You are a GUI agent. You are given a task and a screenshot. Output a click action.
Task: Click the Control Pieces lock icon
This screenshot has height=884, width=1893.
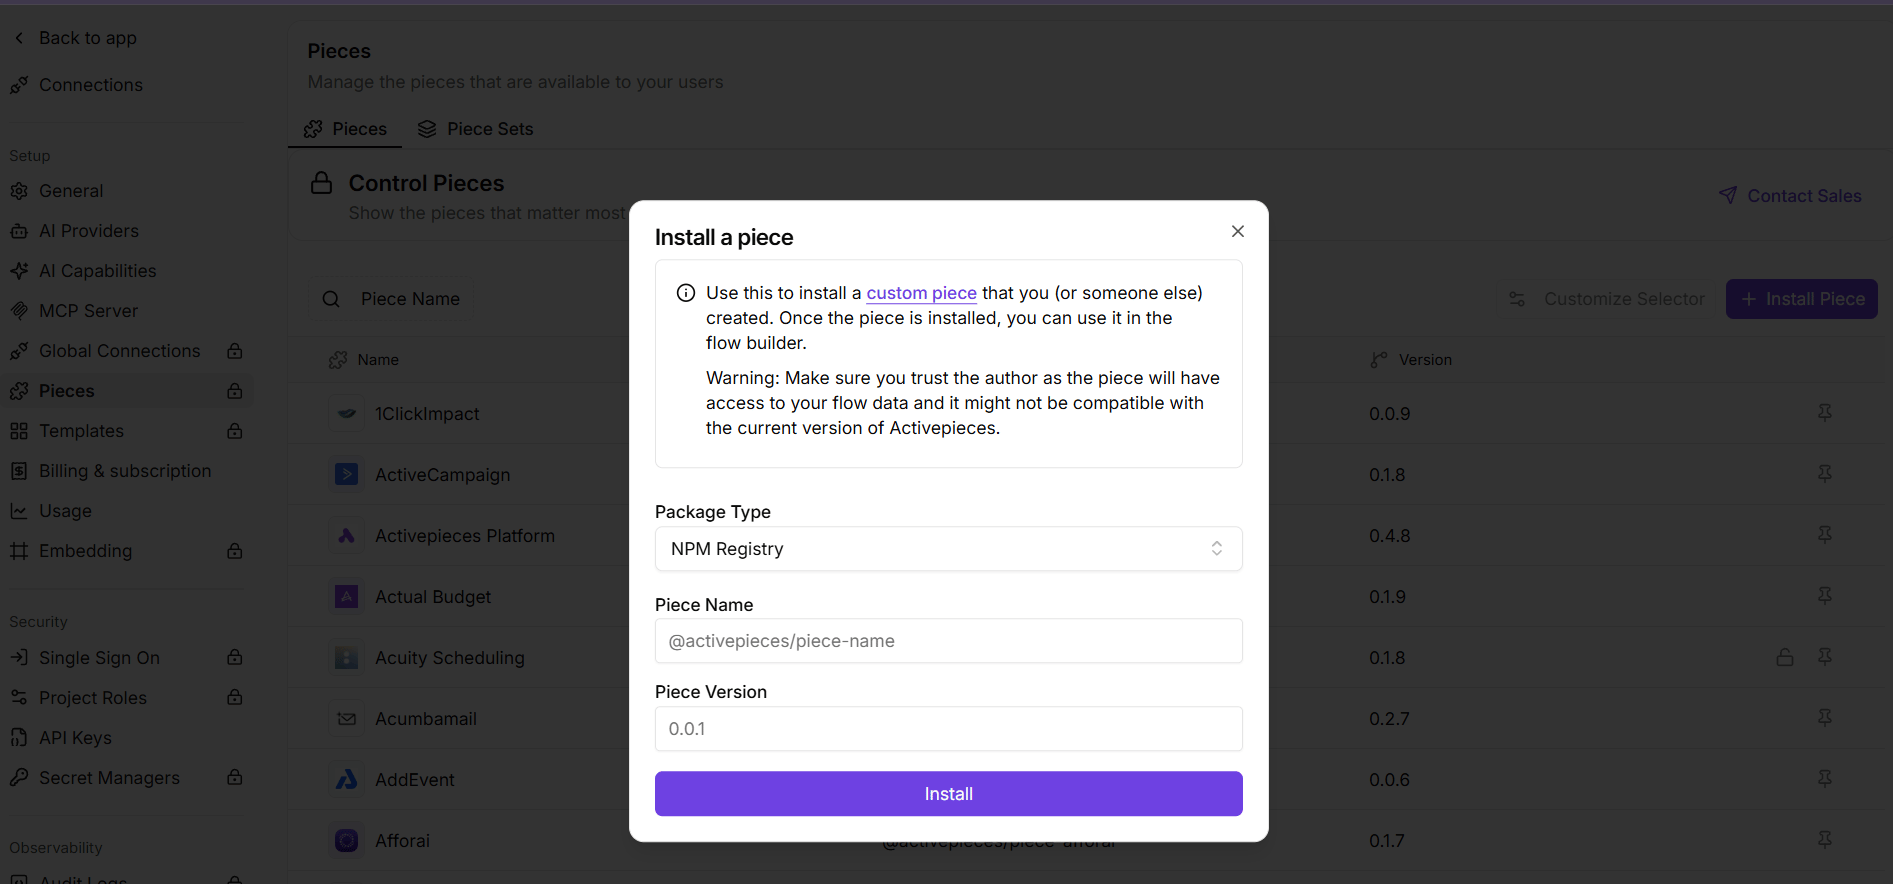(321, 183)
